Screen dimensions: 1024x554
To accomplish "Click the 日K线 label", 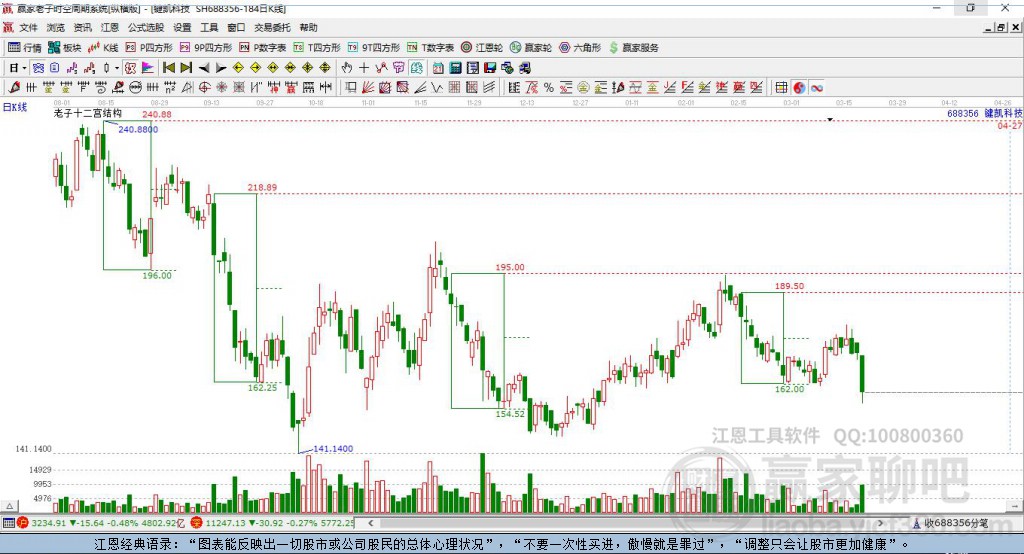I will pos(15,107).
